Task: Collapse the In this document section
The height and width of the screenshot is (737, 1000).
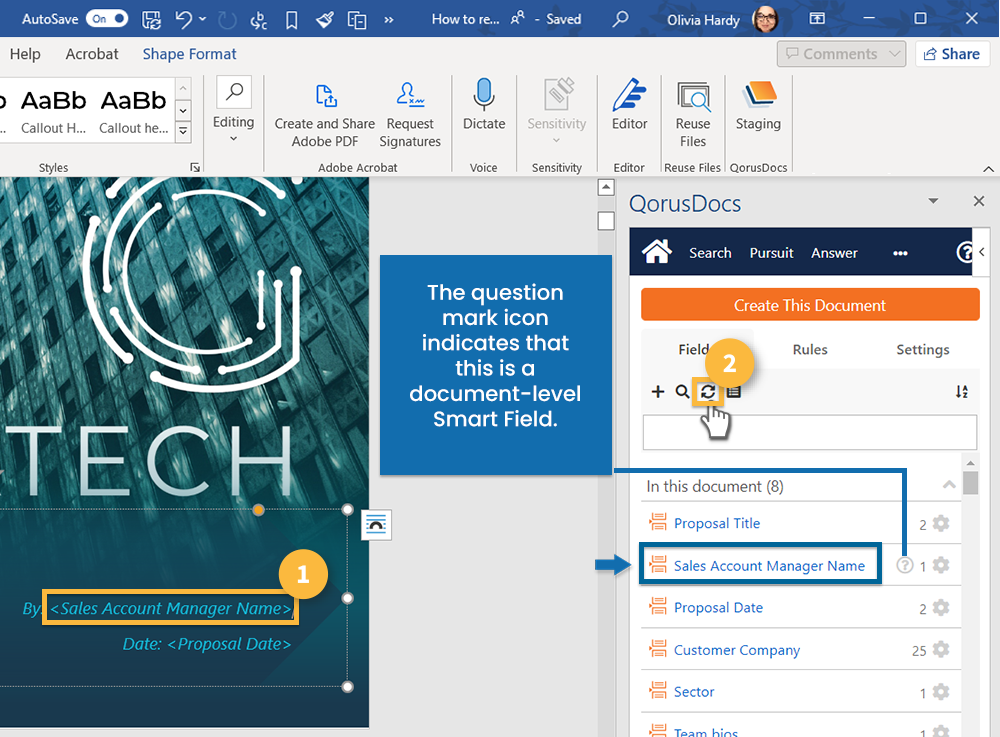Action: tap(948, 484)
